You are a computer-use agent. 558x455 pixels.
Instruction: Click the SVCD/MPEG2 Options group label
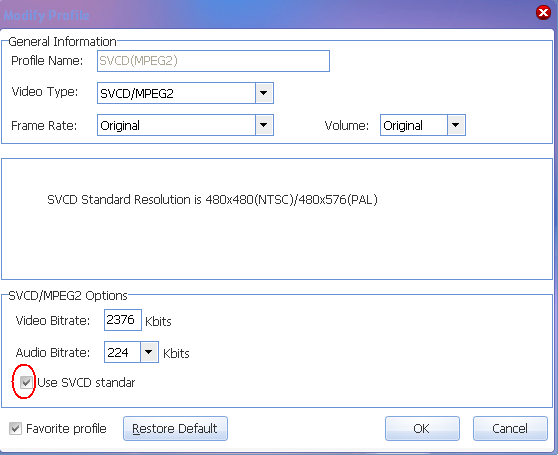[68, 296]
